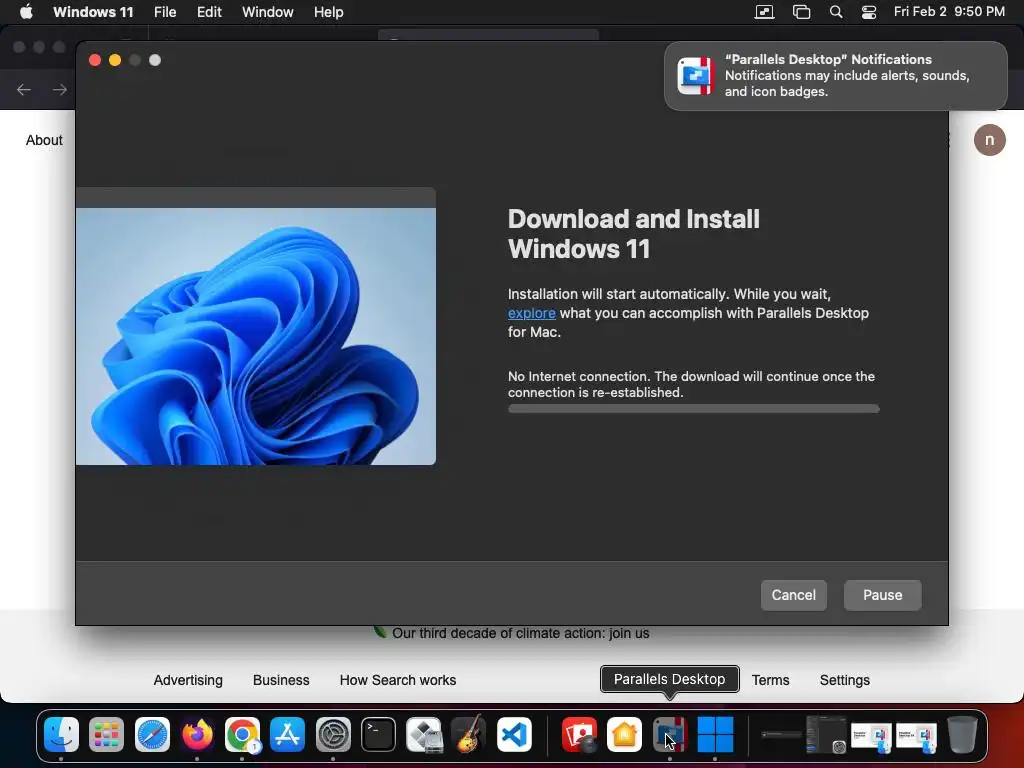
Task: Click the Parallels Desktop Notifications banner
Action: (835, 76)
